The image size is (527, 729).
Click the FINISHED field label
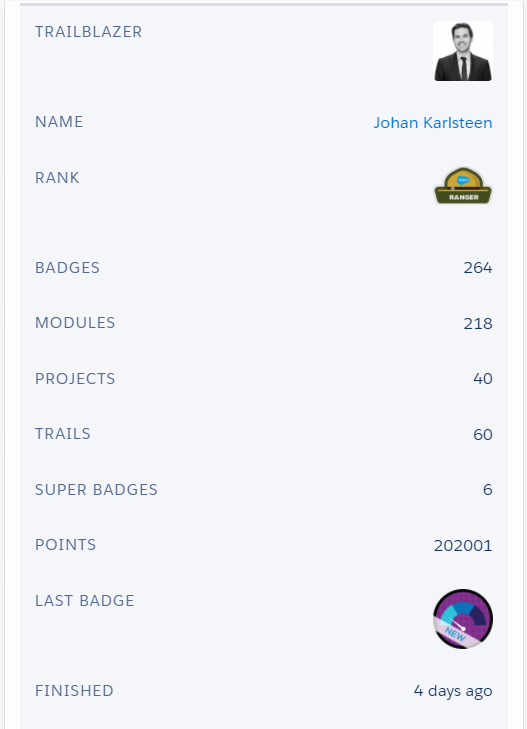point(74,691)
